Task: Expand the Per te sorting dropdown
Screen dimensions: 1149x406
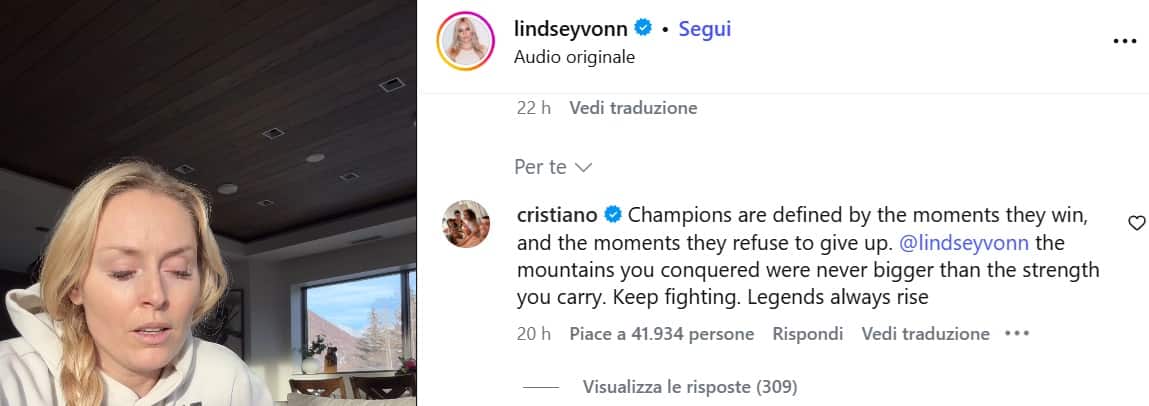Action: 553,167
